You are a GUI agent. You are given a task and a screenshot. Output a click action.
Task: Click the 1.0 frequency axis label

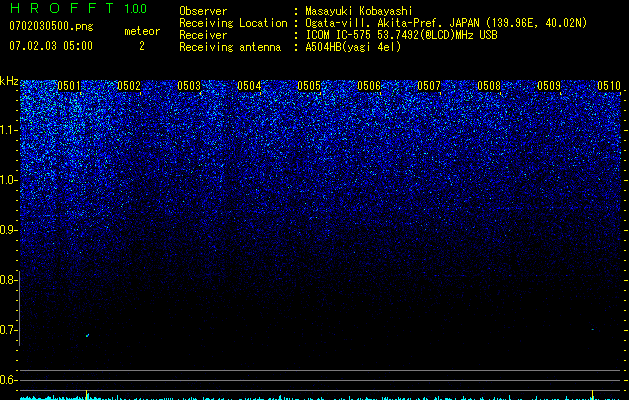click(x=8, y=180)
